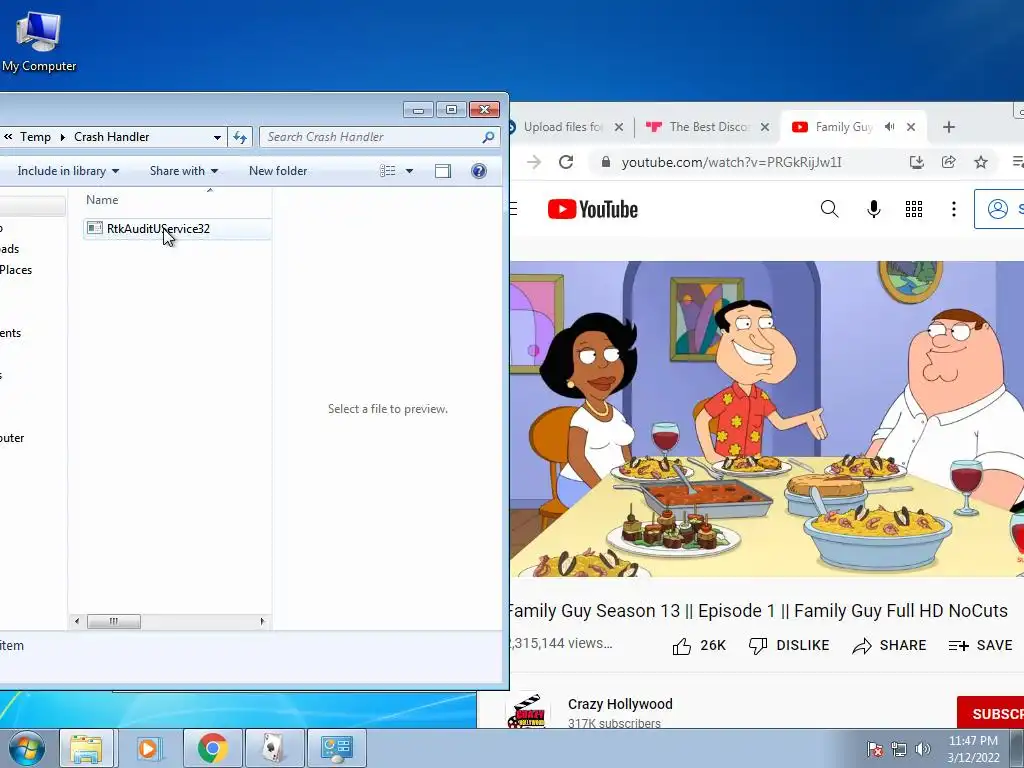Open Action Center flag in tray
This screenshot has width=1024, height=768.
(874, 749)
